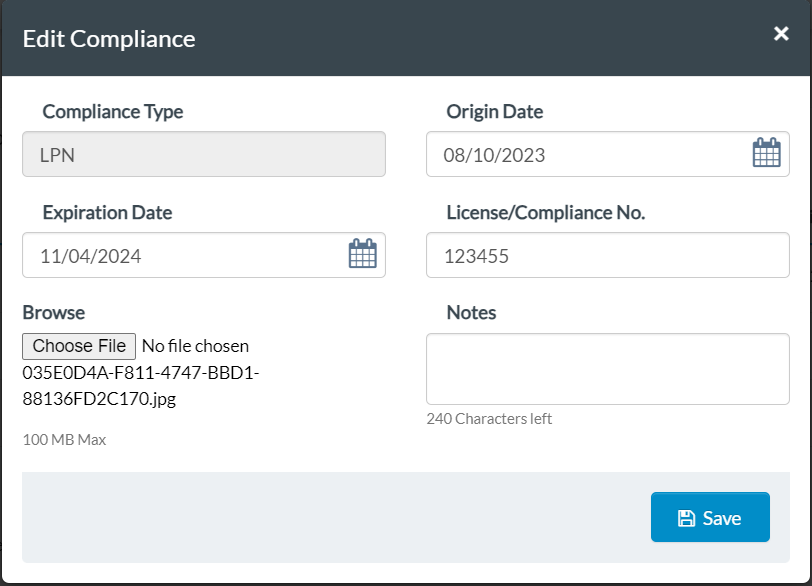Click the calendar icon beside 08/10/2023
812x586 pixels.
[766, 152]
